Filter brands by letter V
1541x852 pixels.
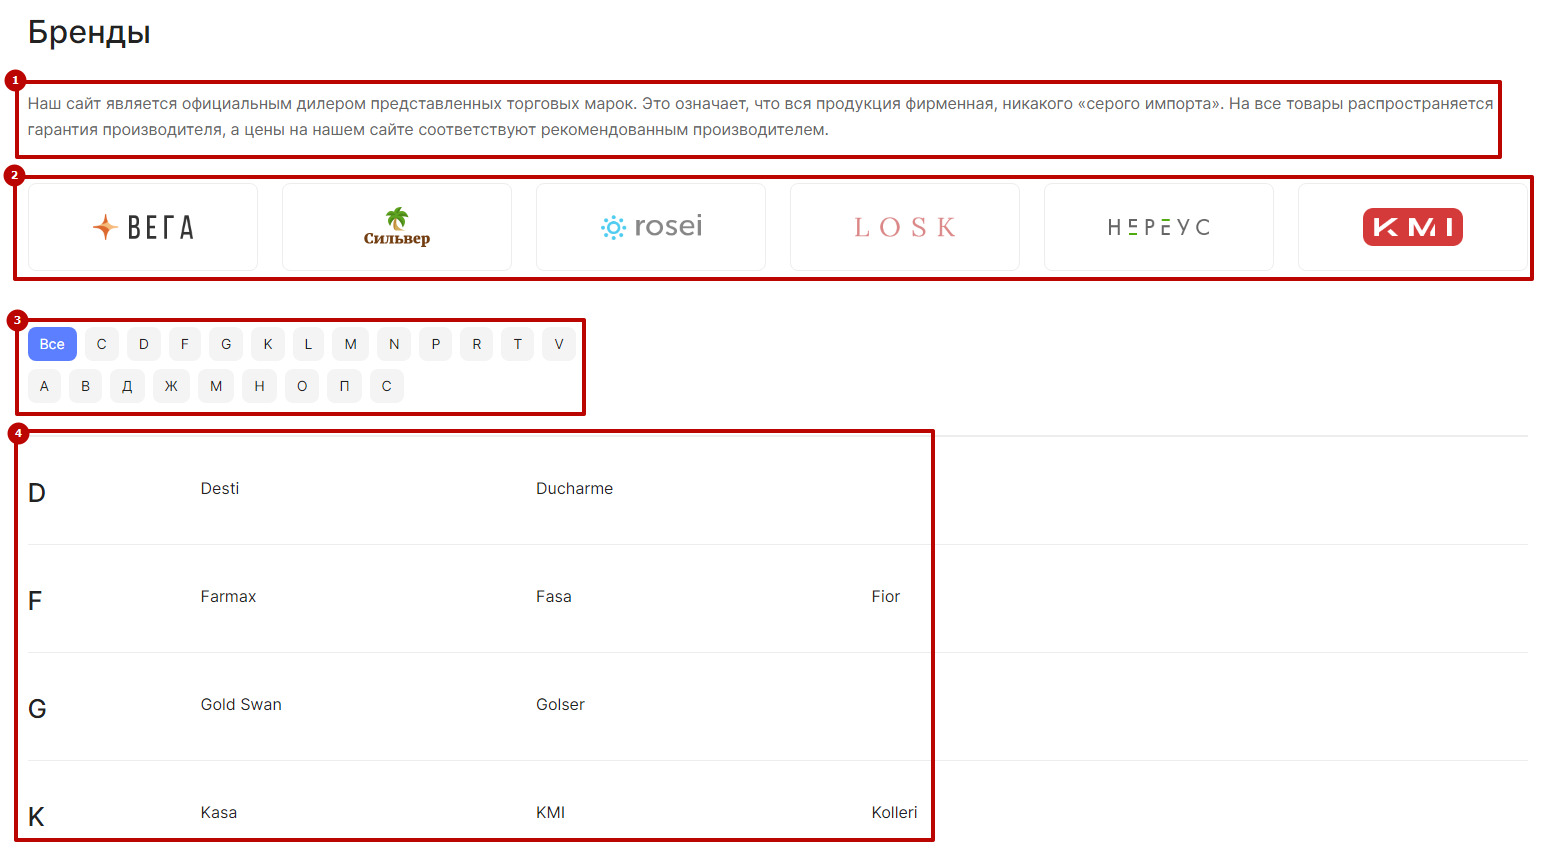pos(559,344)
